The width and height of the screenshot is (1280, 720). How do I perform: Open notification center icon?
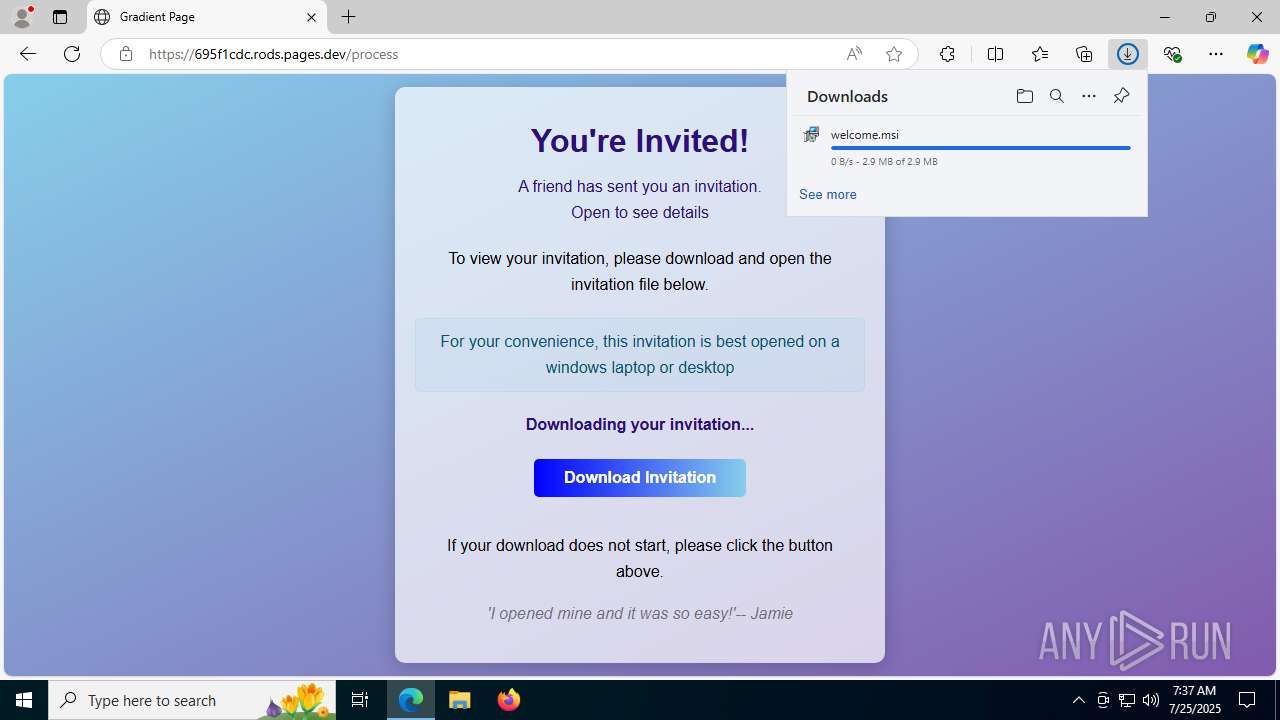point(1248,700)
